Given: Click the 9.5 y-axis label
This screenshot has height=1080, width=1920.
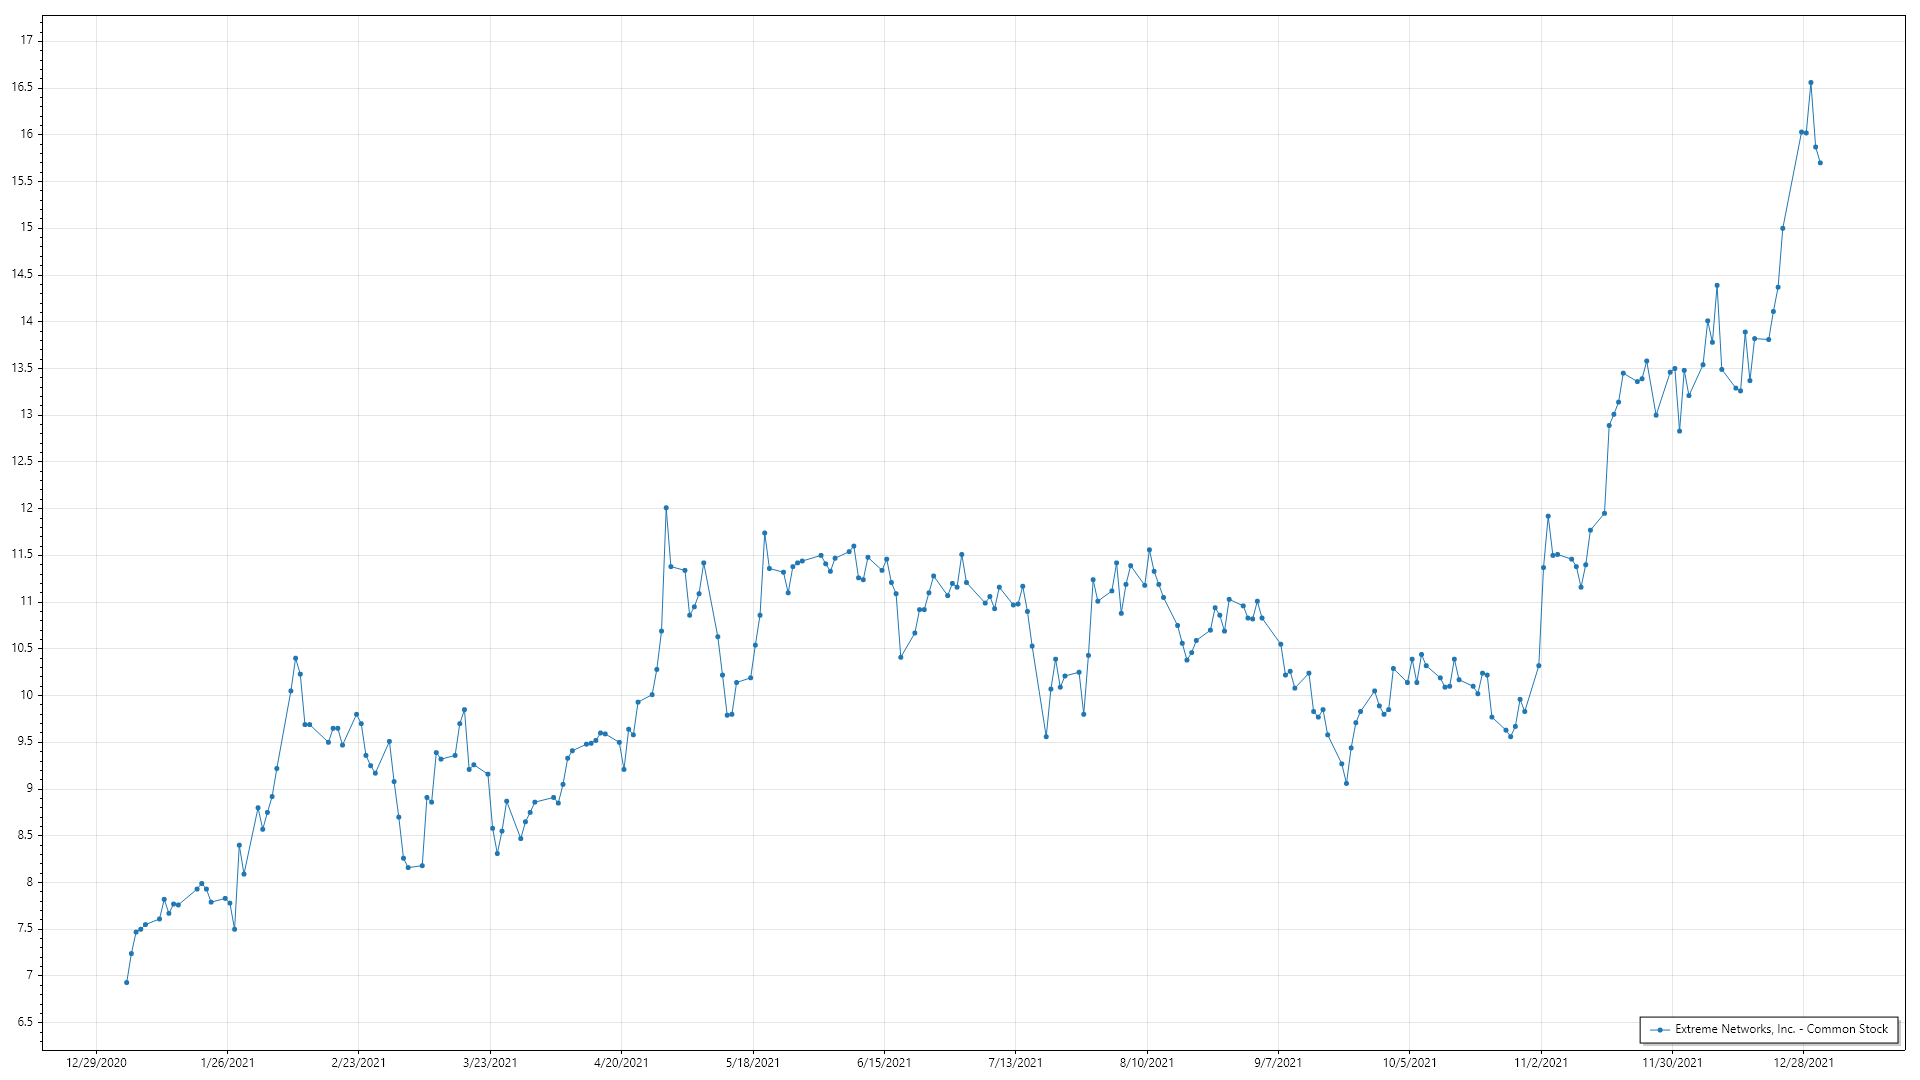Looking at the screenshot, I should click(x=24, y=742).
